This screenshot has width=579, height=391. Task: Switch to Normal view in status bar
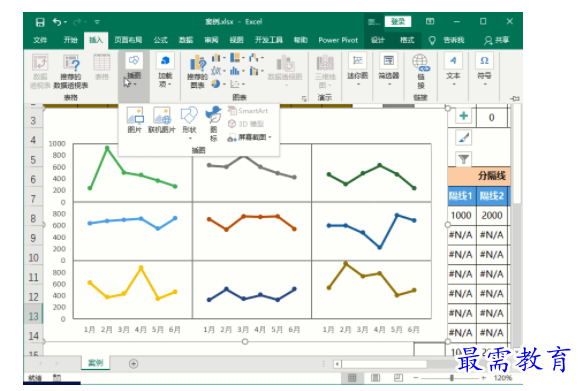[352, 378]
